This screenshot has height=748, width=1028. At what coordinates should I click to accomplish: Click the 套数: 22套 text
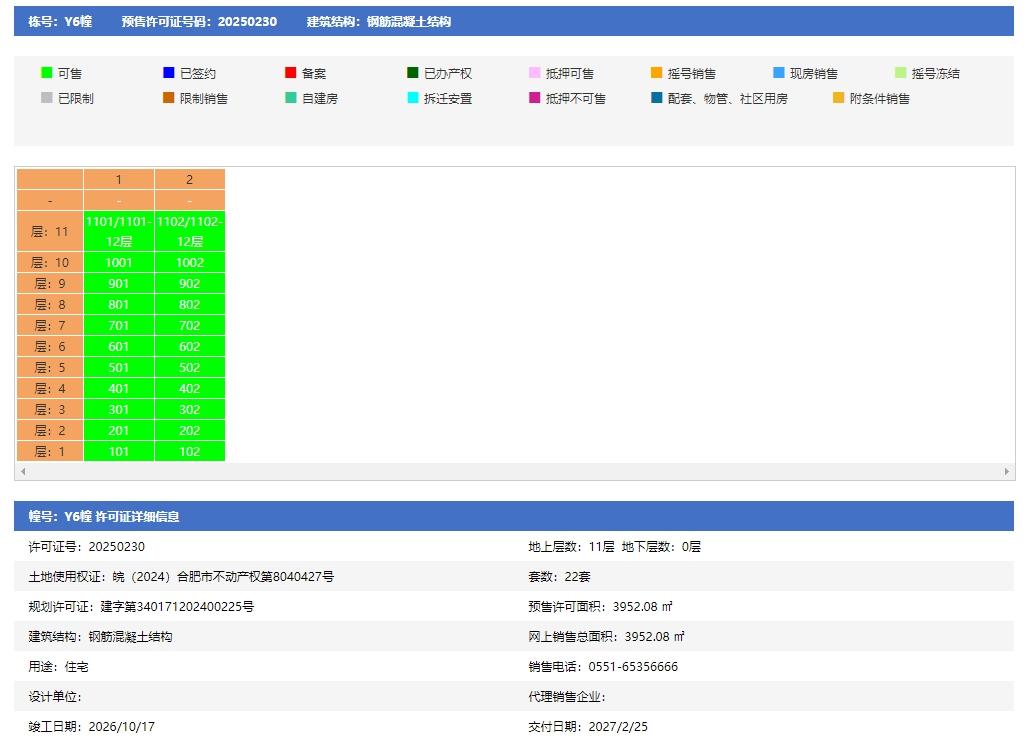[559, 577]
